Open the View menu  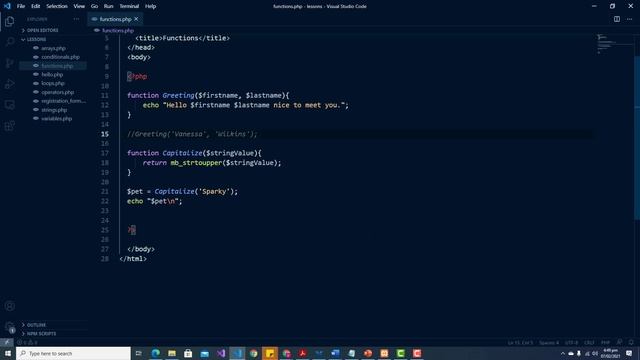79,6
